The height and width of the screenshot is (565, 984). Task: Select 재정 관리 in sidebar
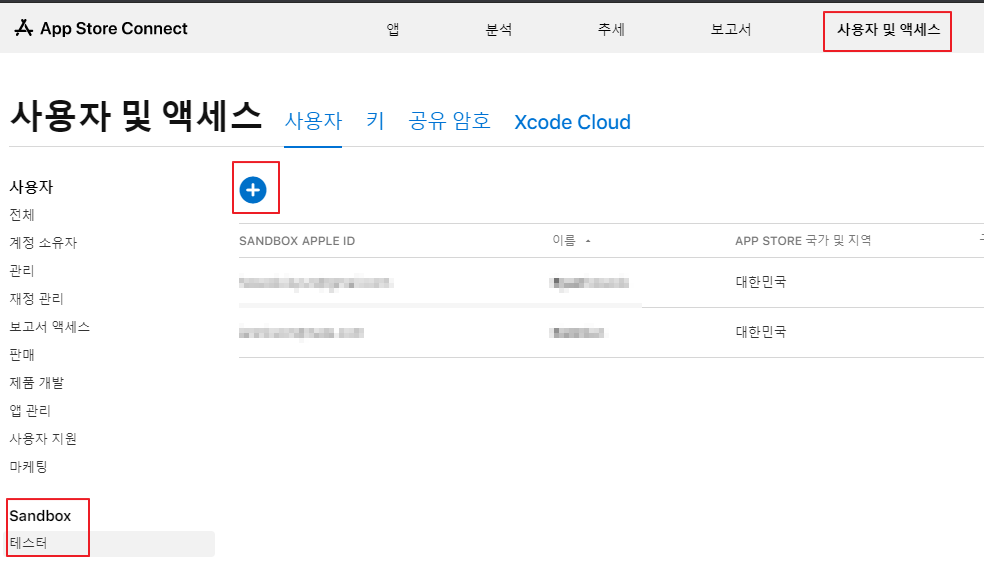[36, 298]
